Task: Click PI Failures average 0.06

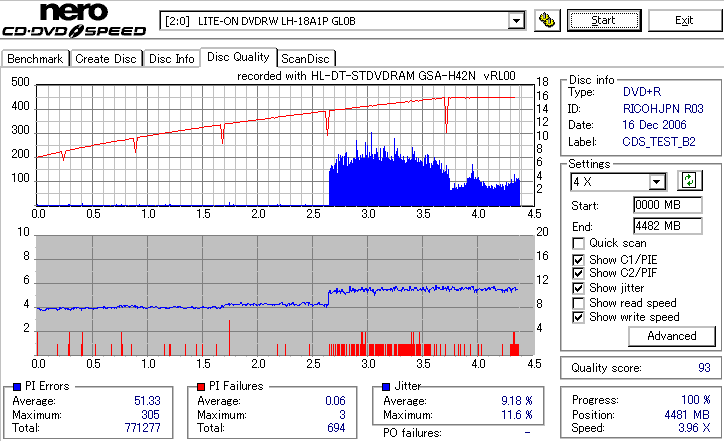Action: click(x=335, y=401)
